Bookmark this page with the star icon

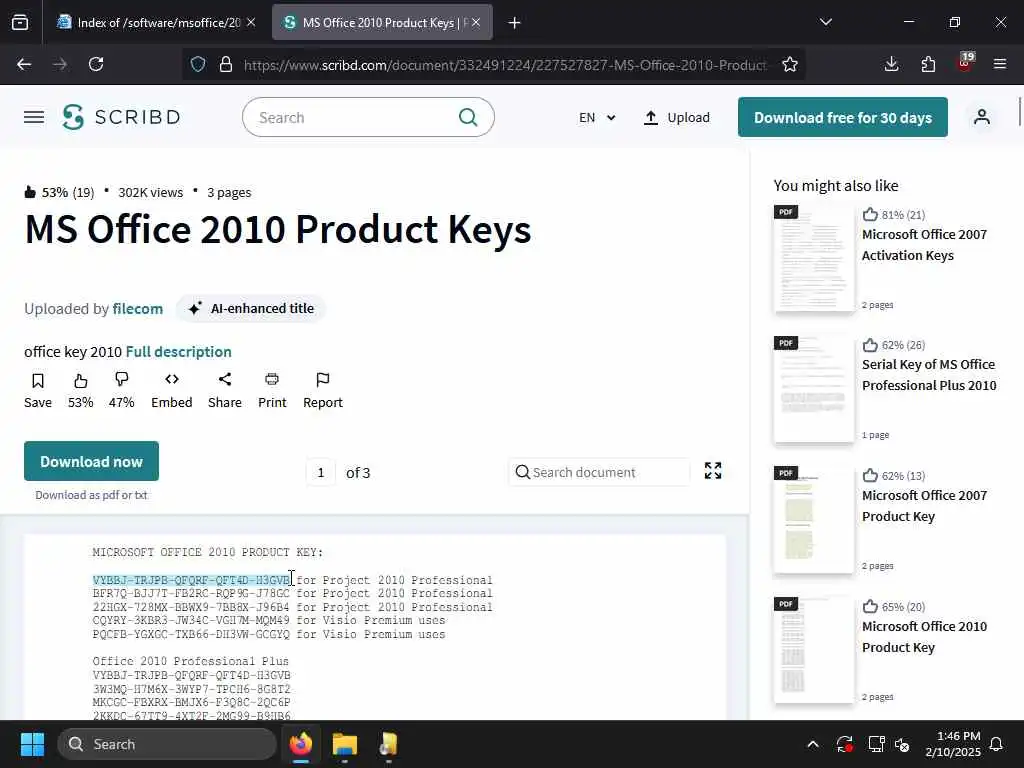point(790,65)
